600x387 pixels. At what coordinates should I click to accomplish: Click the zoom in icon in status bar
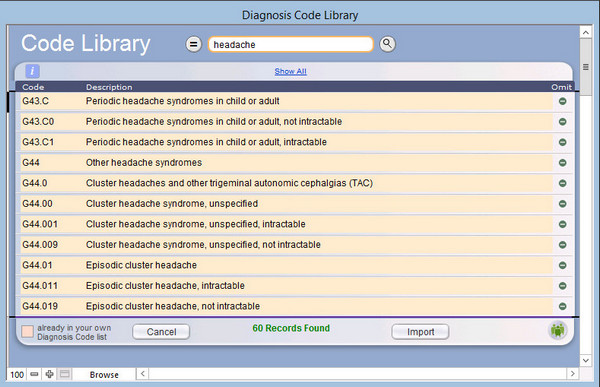pyautogui.click(x=49, y=374)
